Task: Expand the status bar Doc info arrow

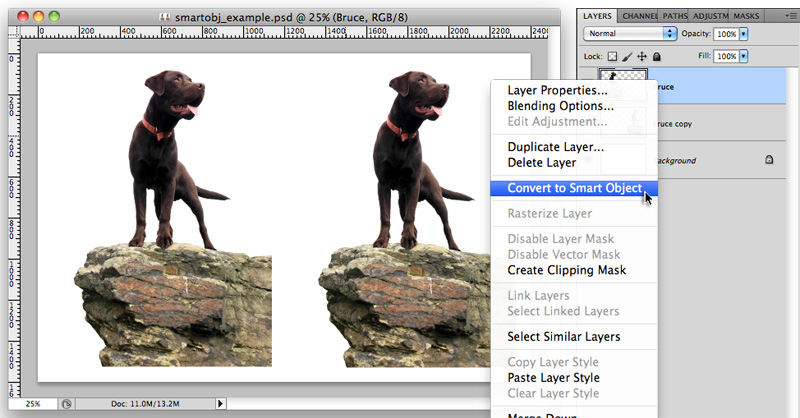Action: point(221,403)
